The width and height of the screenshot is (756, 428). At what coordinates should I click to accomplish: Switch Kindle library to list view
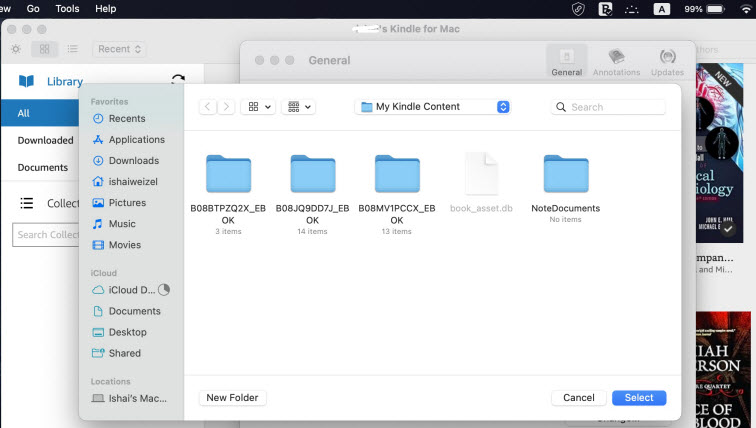(x=72, y=49)
